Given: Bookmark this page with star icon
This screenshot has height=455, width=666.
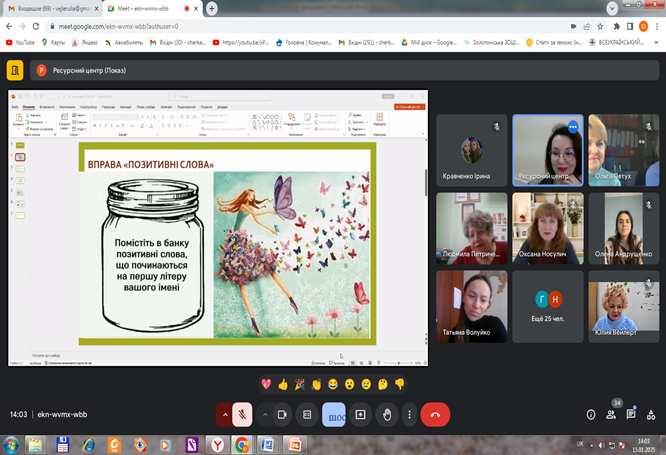Looking at the screenshot, I should pyautogui.click(x=600, y=26).
